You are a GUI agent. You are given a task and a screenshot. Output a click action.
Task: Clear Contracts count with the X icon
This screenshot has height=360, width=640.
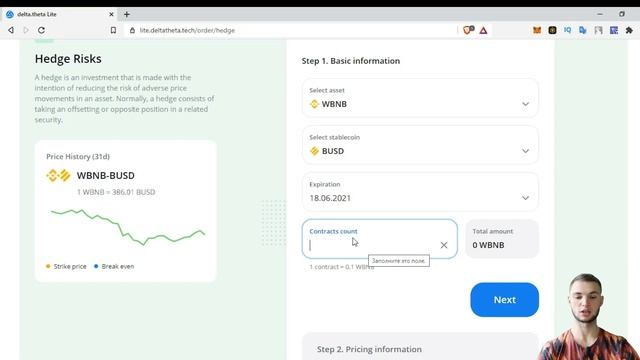point(444,245)
